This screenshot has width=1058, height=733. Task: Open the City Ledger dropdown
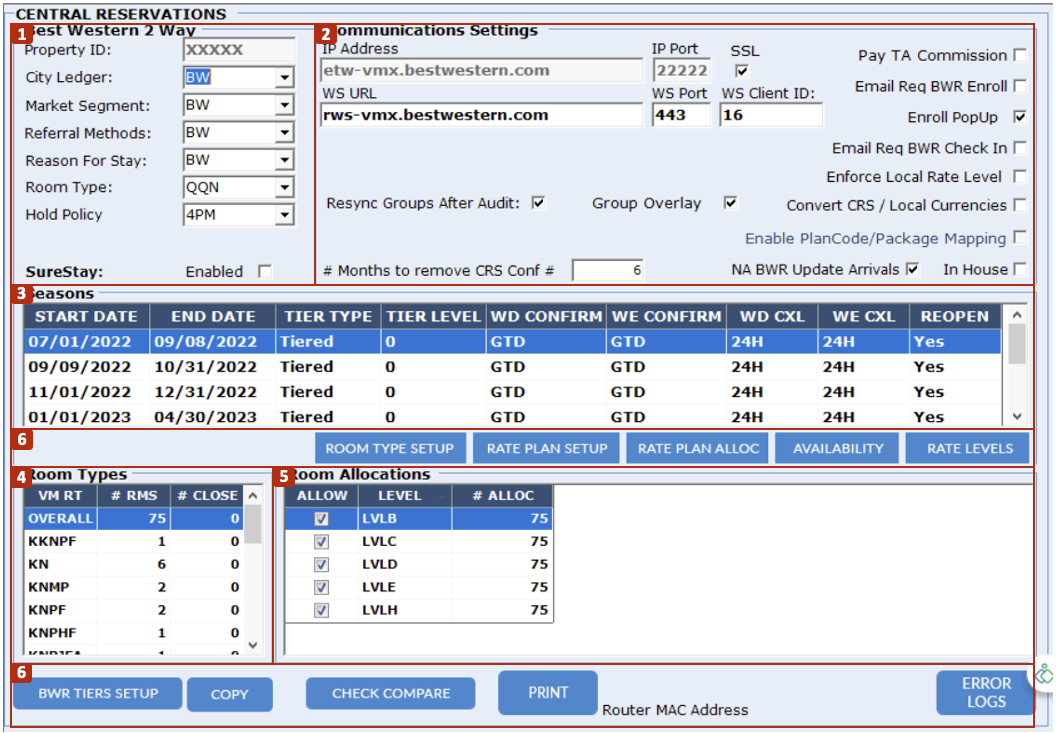click(x=285, y=78)
